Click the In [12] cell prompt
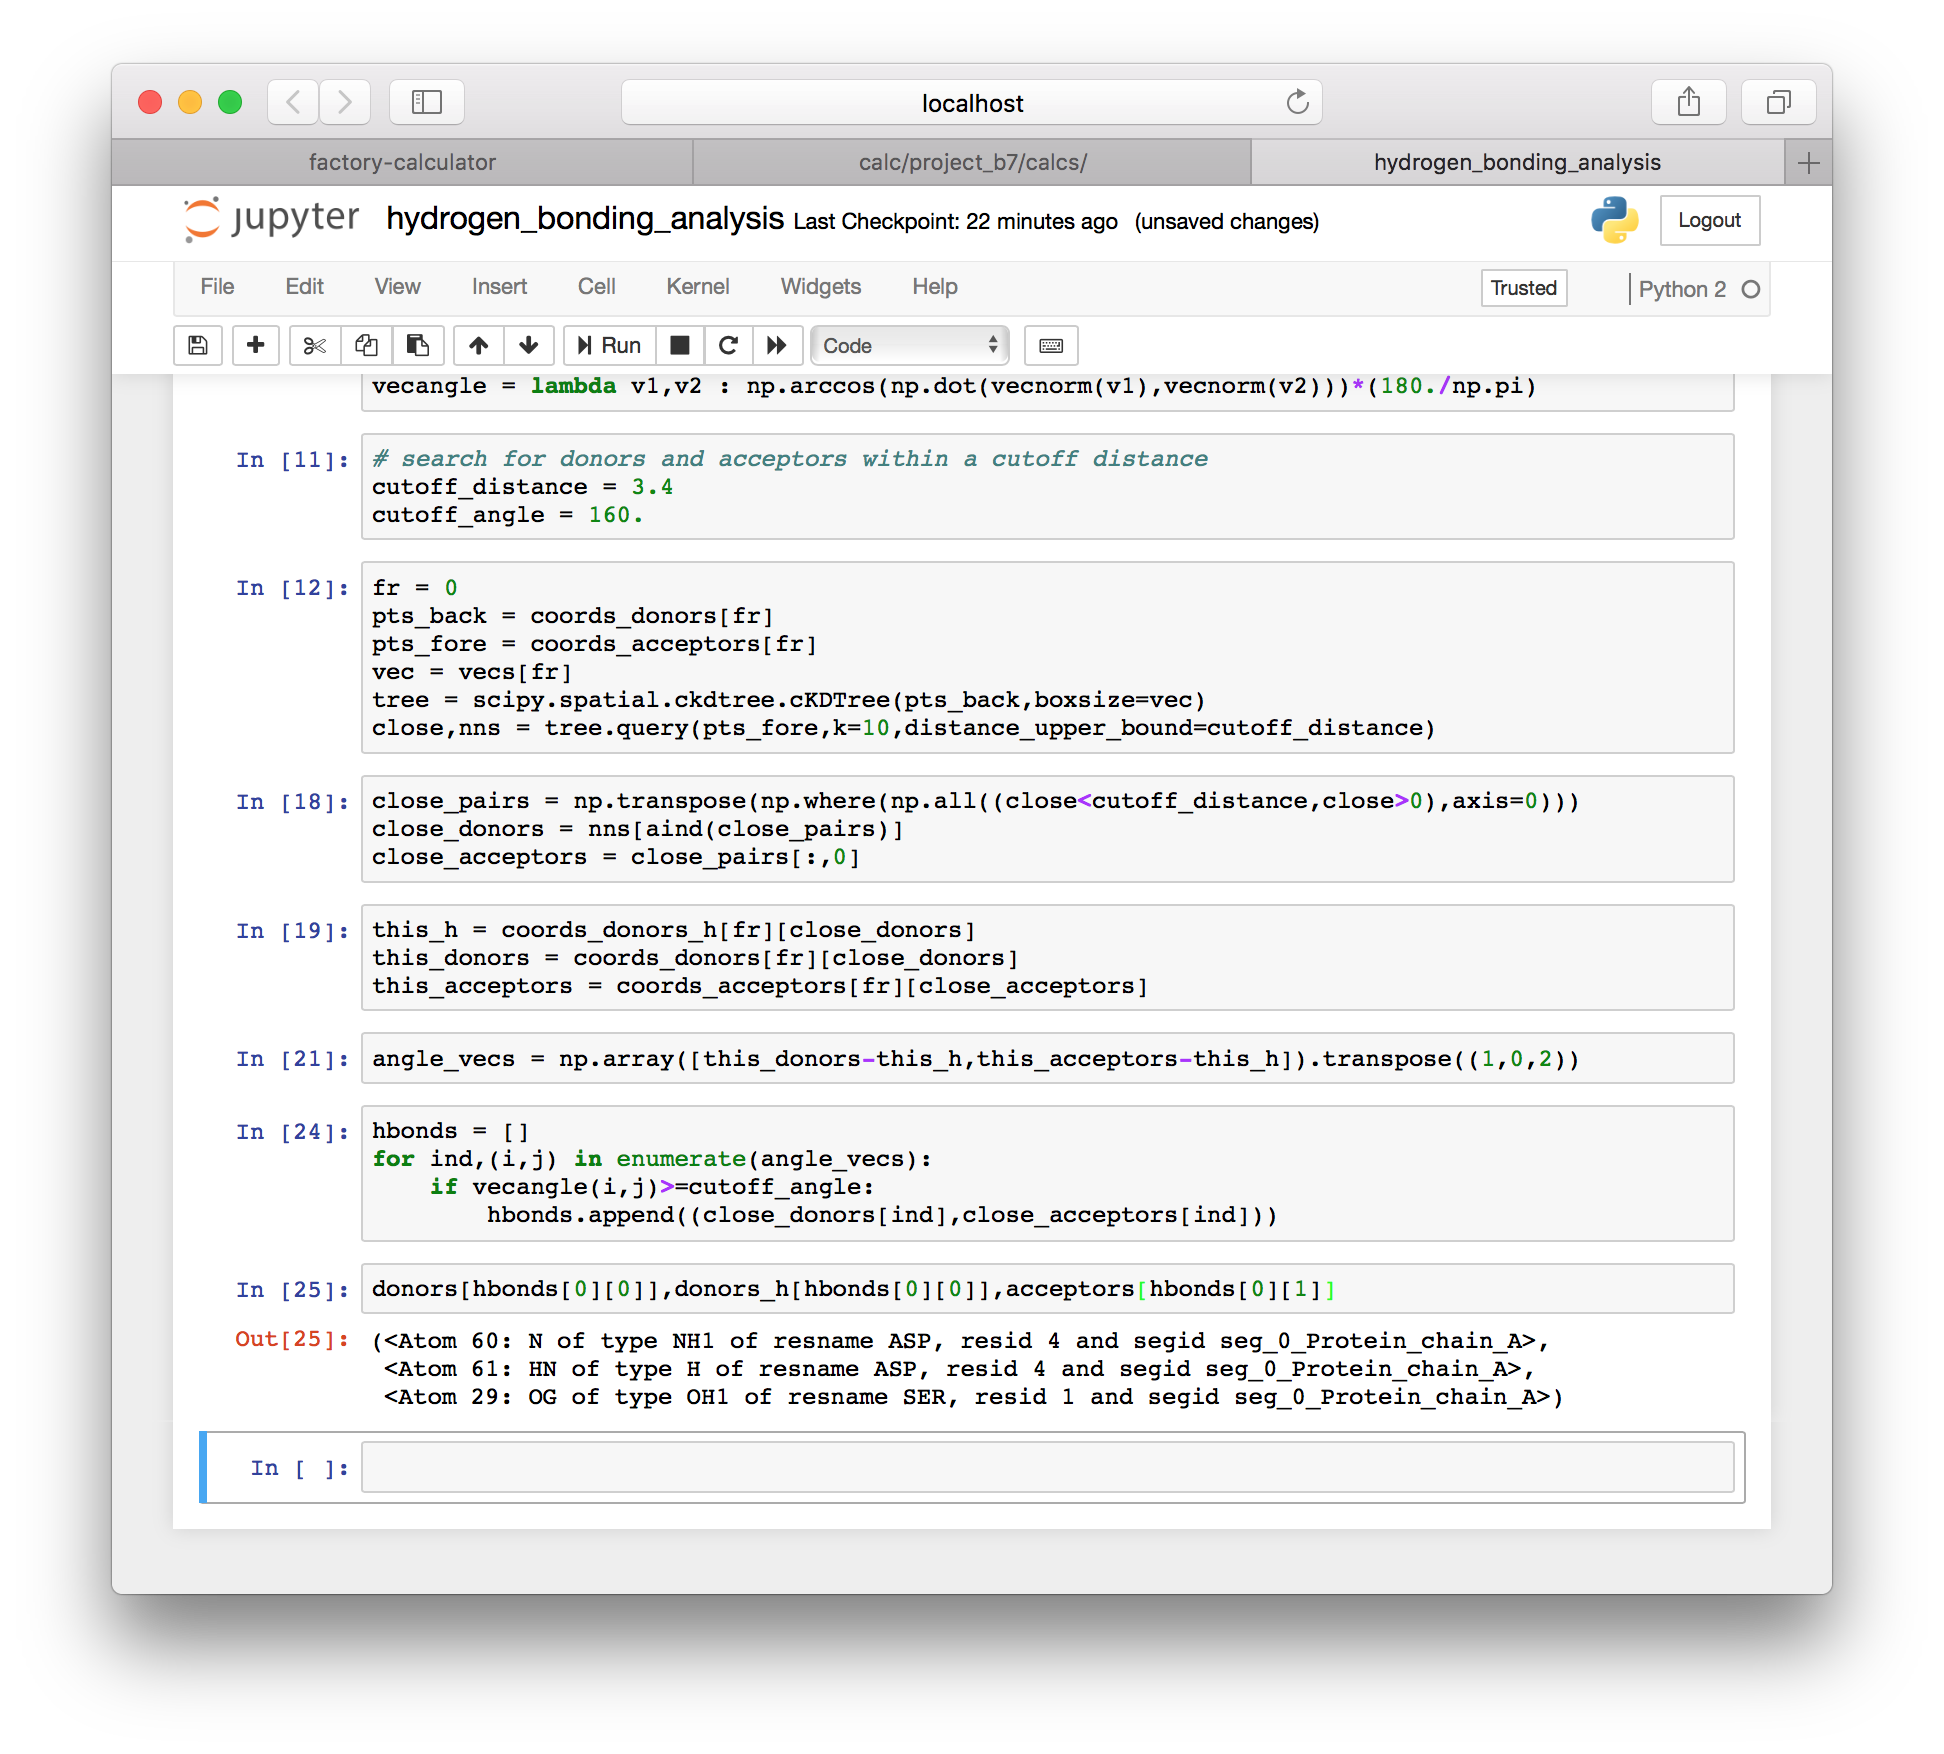 click(292, 588)
